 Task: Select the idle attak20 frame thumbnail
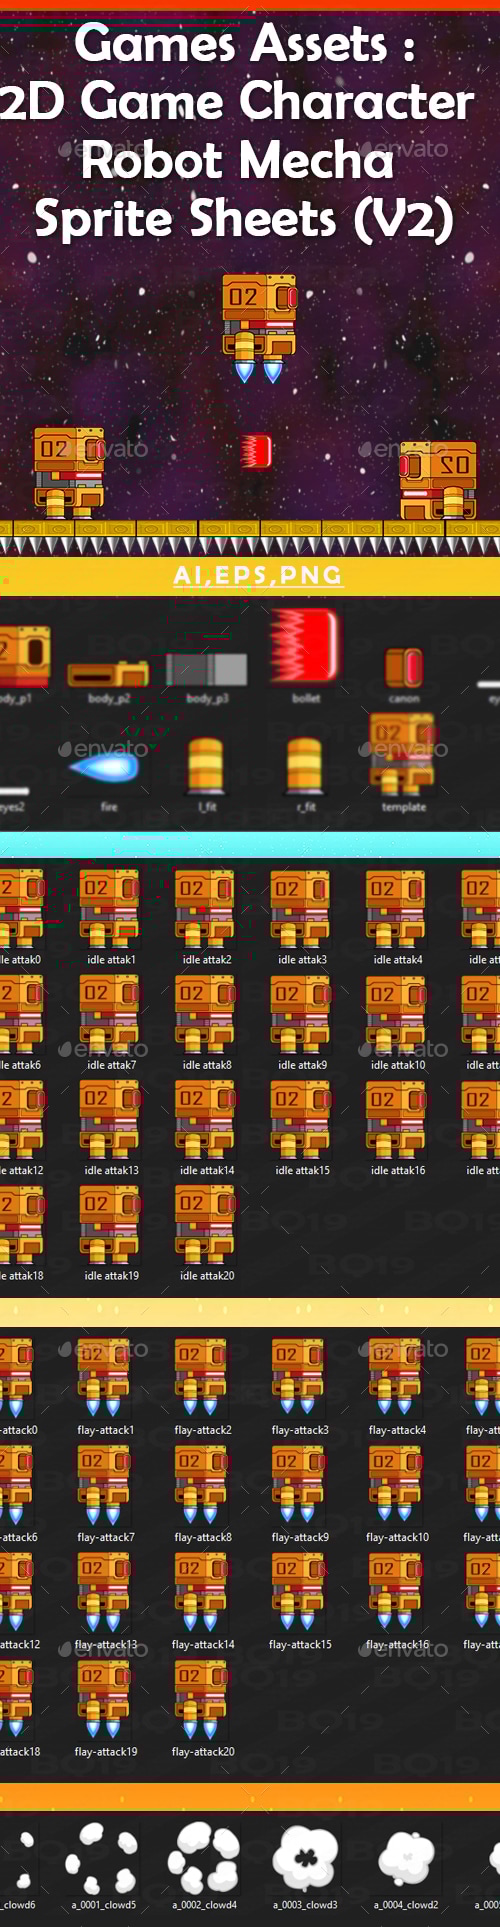[206, 1225]
